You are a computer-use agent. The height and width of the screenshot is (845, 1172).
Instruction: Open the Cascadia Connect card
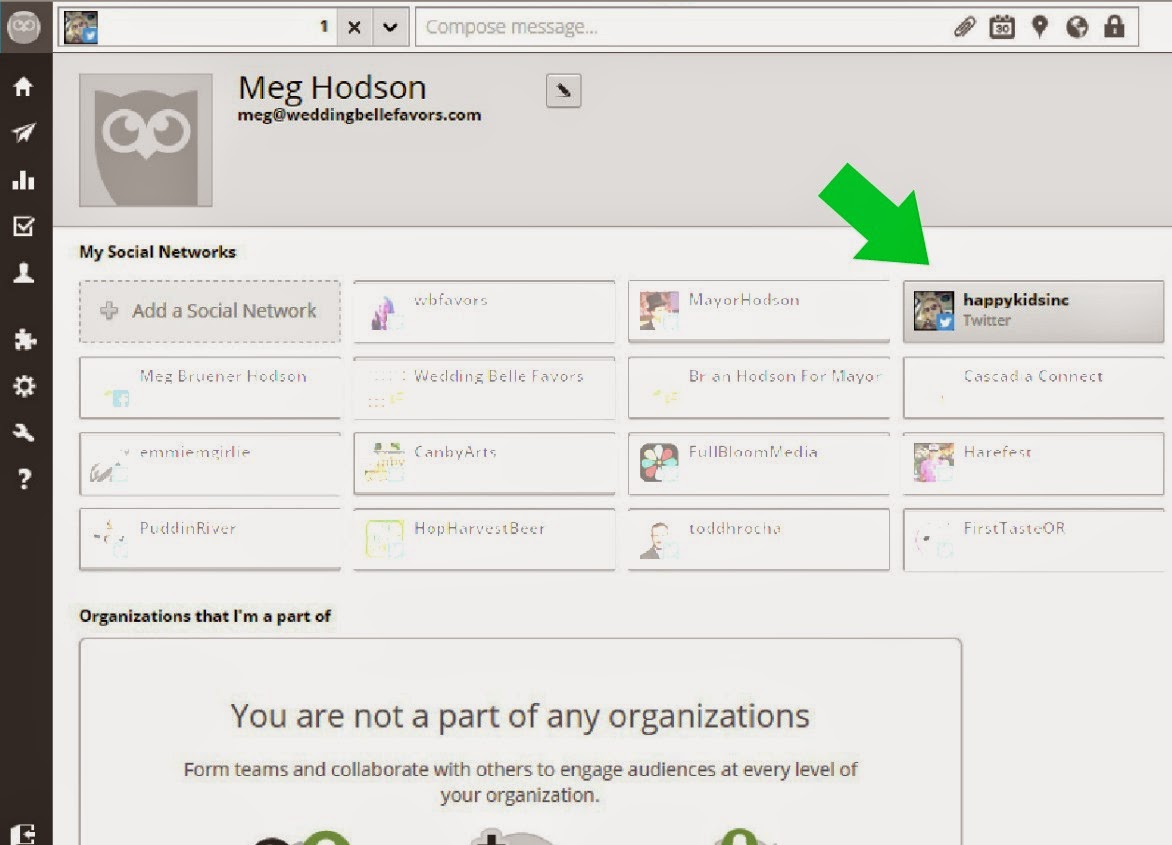(1033, 387)
